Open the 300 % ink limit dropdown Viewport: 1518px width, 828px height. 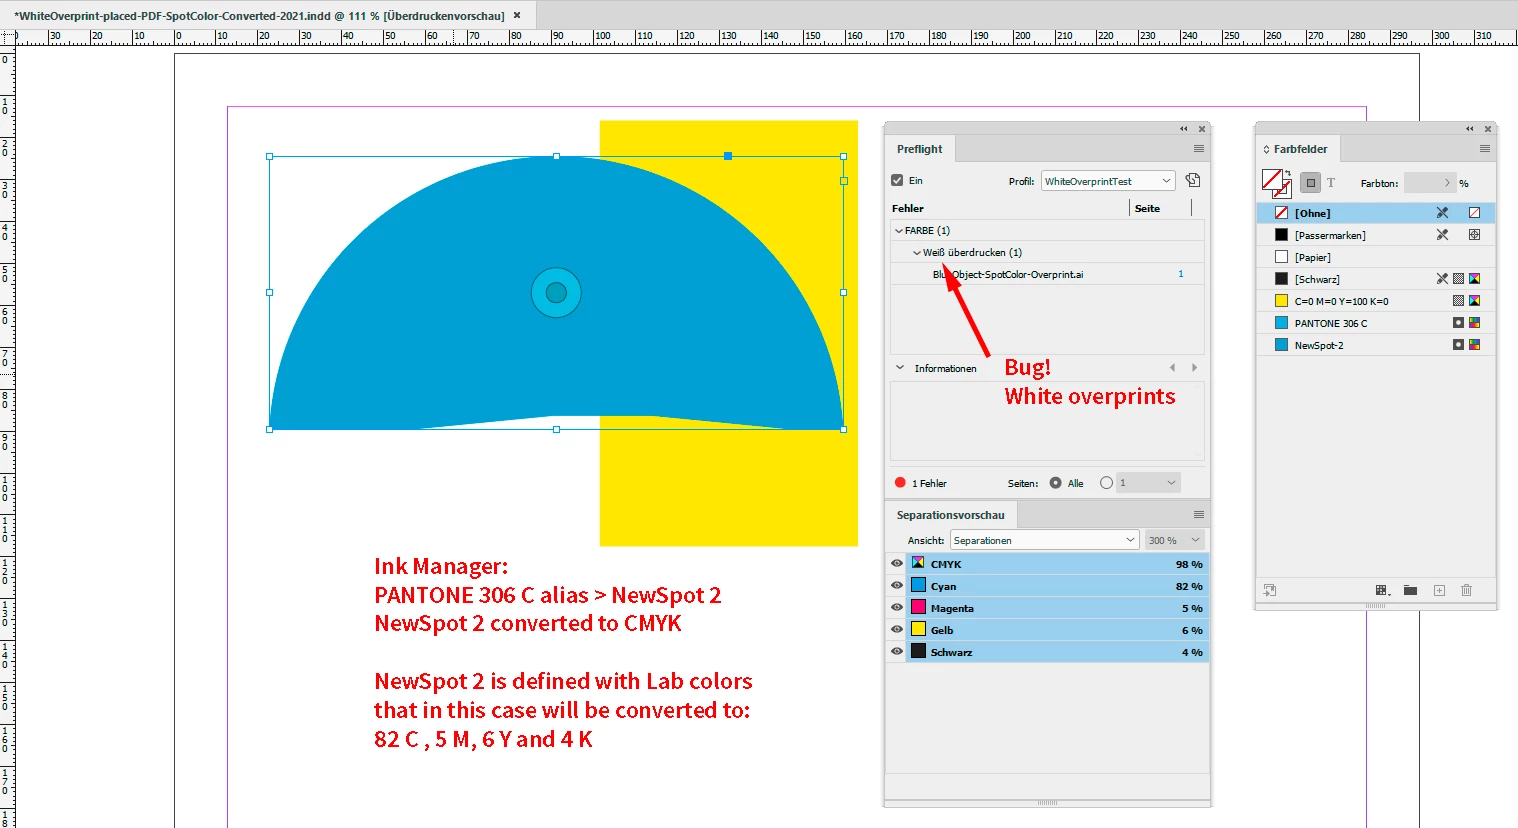pyautogui.click(x=1173, y=540)
